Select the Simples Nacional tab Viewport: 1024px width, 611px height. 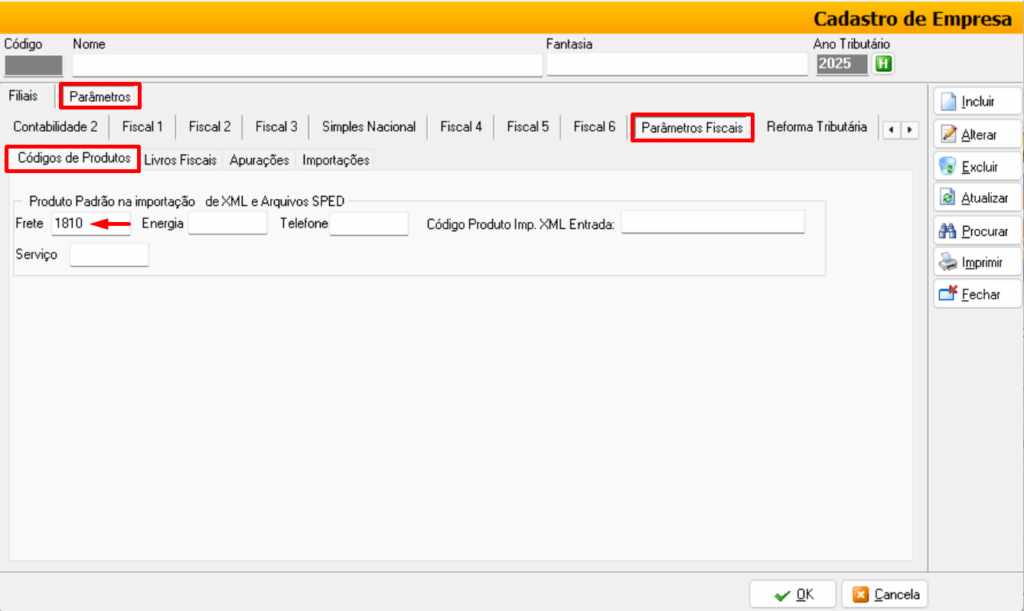(x=368, y=127)
